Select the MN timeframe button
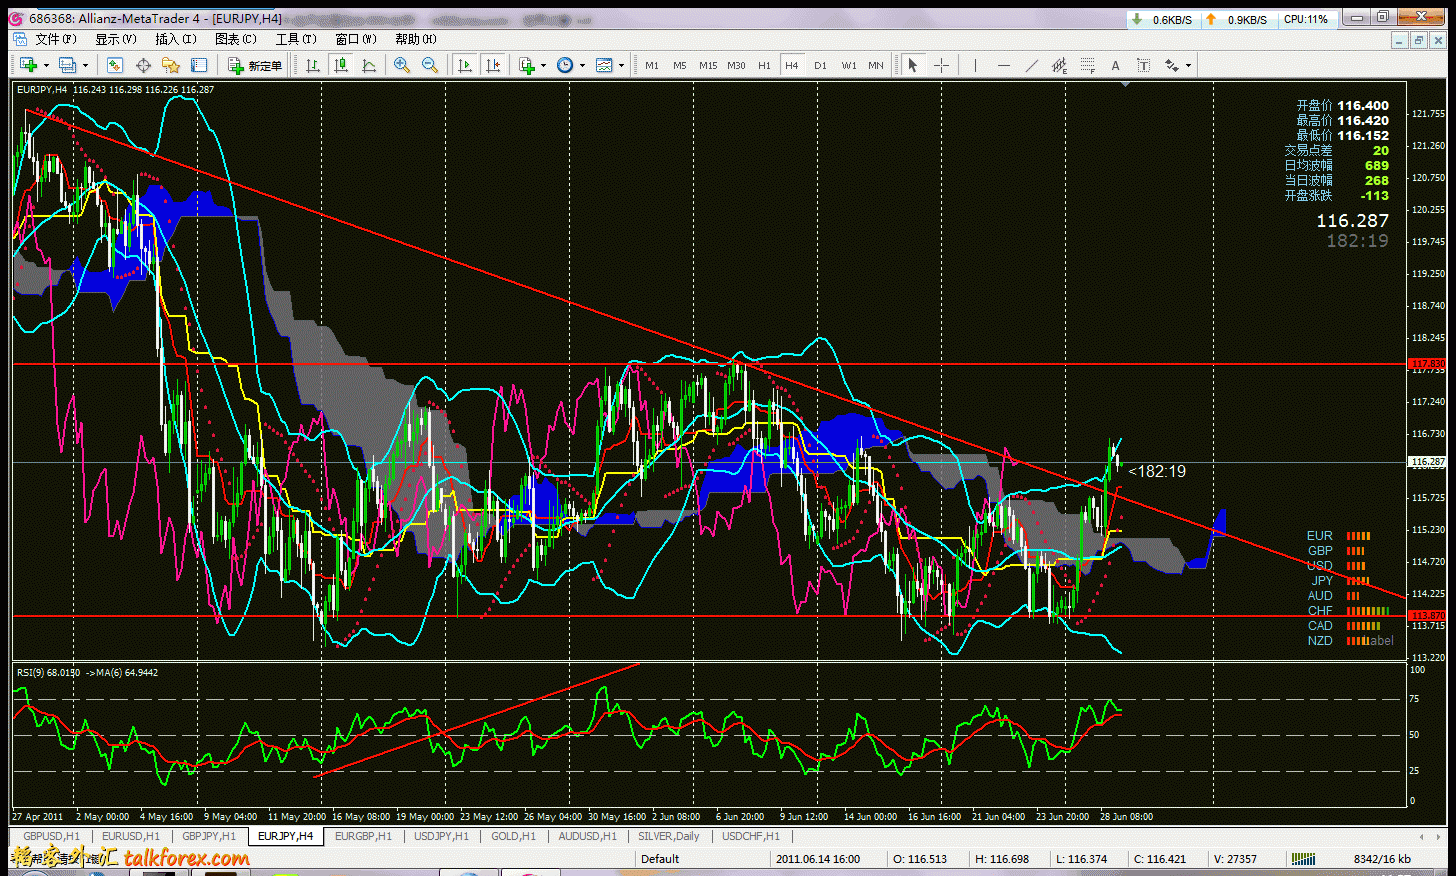This screenshot has width=1456, height=876. 876,65
